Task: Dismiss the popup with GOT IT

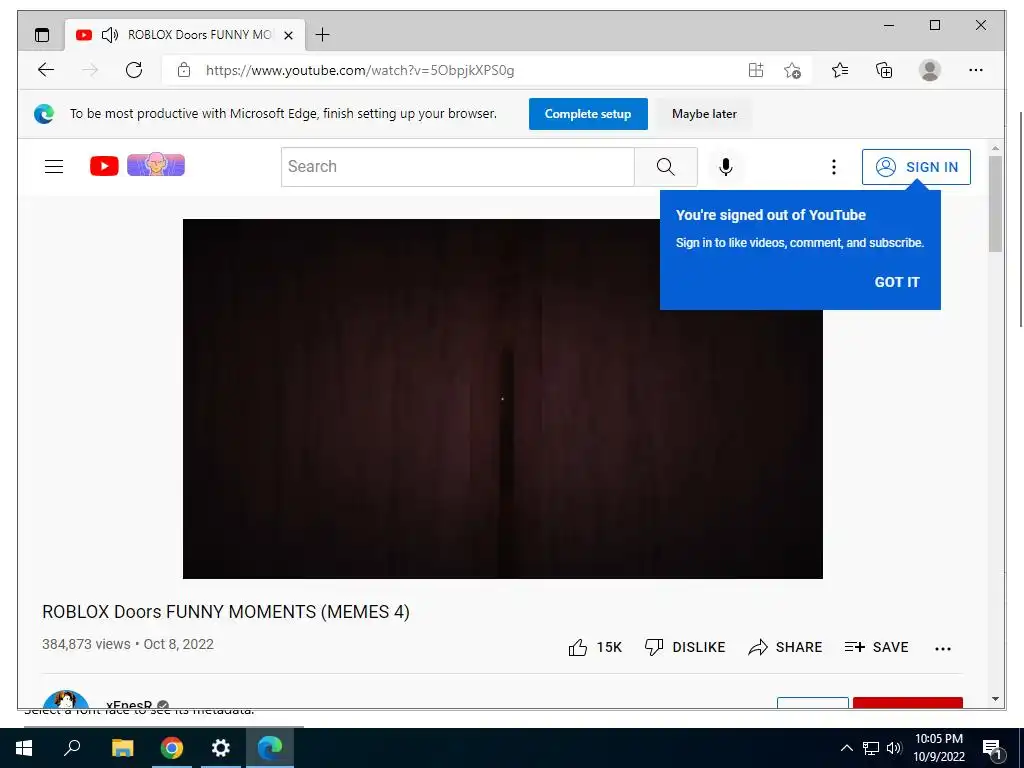Action: tap(897, 282)
